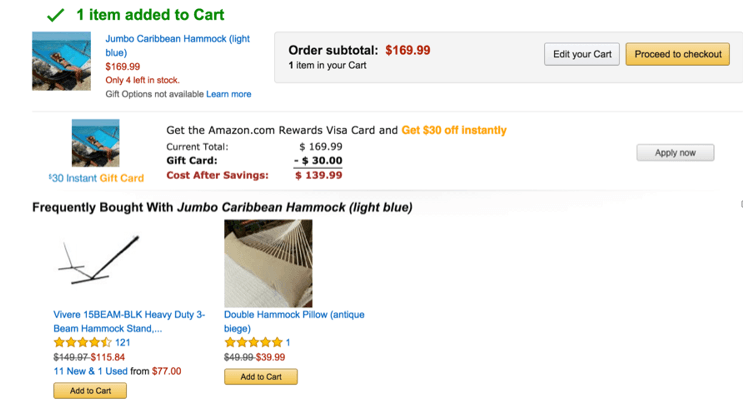This screenshot has height=410, width=743.
Task: Open the Jumbo Caribbean Hammock cart thumbnail
Action: pyautogui.click(x=61, y=61)
